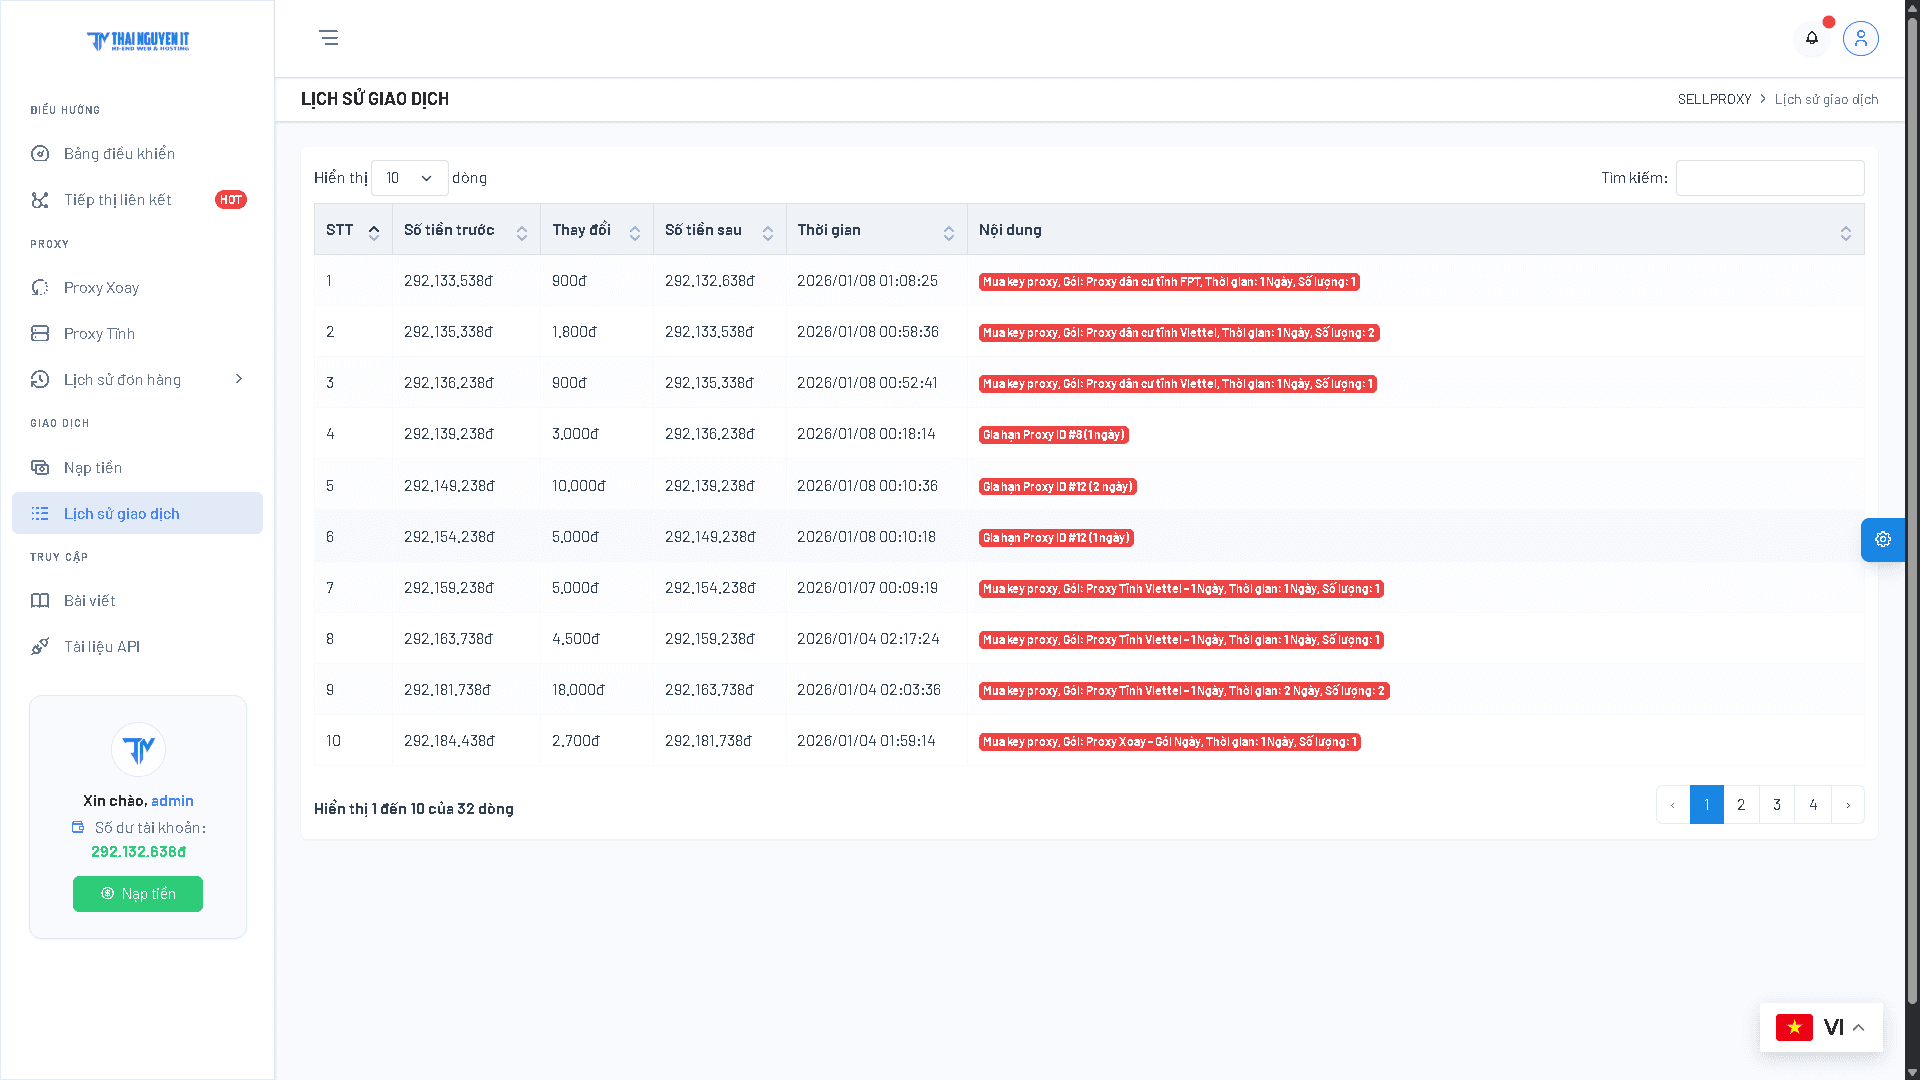
Task: Expand the VI language selector chevron
Action: point(1859,1027)
